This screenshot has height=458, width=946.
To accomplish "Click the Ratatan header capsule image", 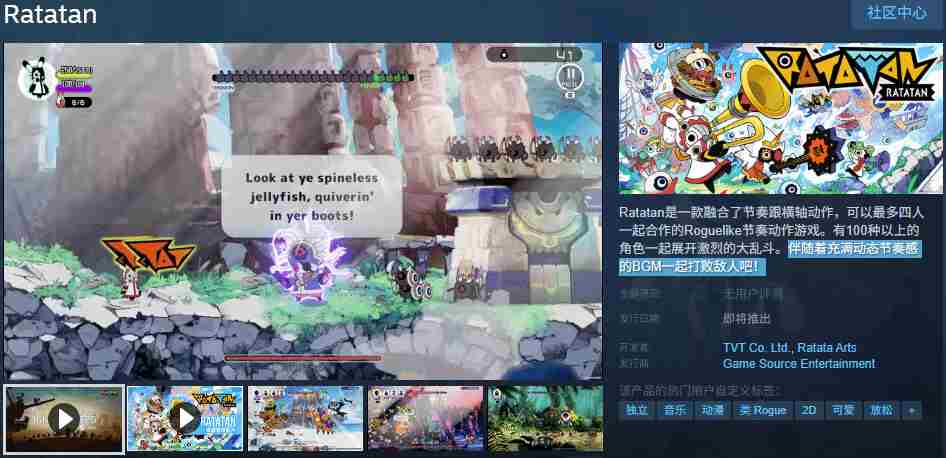I will (780, 118).
